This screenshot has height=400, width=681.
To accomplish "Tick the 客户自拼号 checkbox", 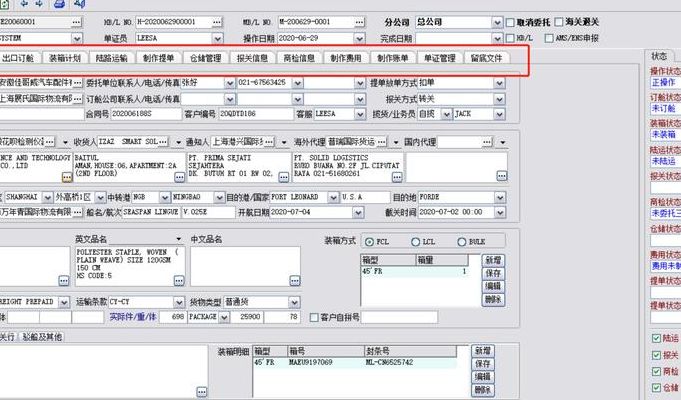I will coord(314,317).
